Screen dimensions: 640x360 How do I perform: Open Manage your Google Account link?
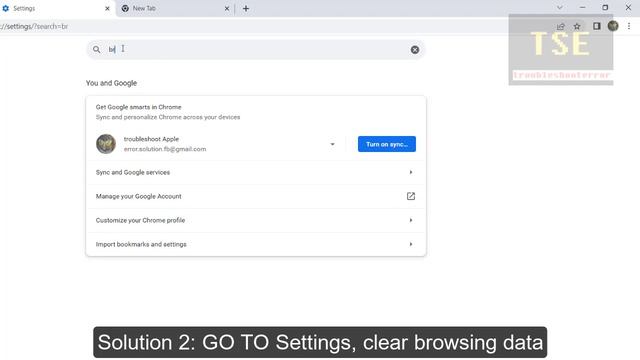pyautogui.click(x=256, y=196)
